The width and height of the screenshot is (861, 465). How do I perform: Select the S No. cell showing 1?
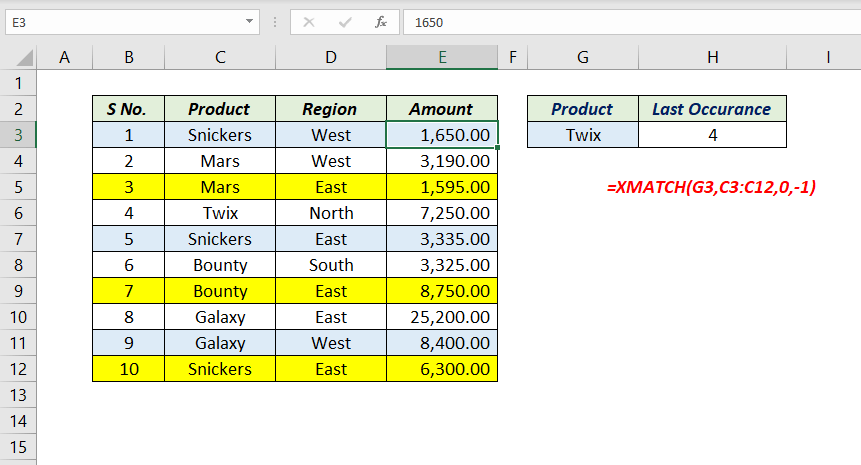[128, 135]
